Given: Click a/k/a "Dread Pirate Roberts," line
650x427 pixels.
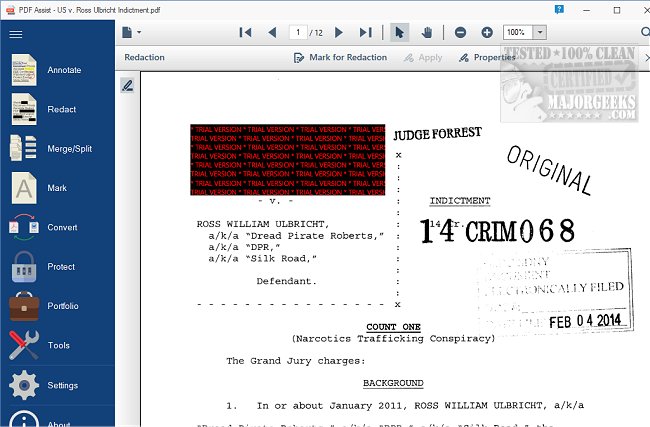Looking at the screenshot, I should (296, 236).
